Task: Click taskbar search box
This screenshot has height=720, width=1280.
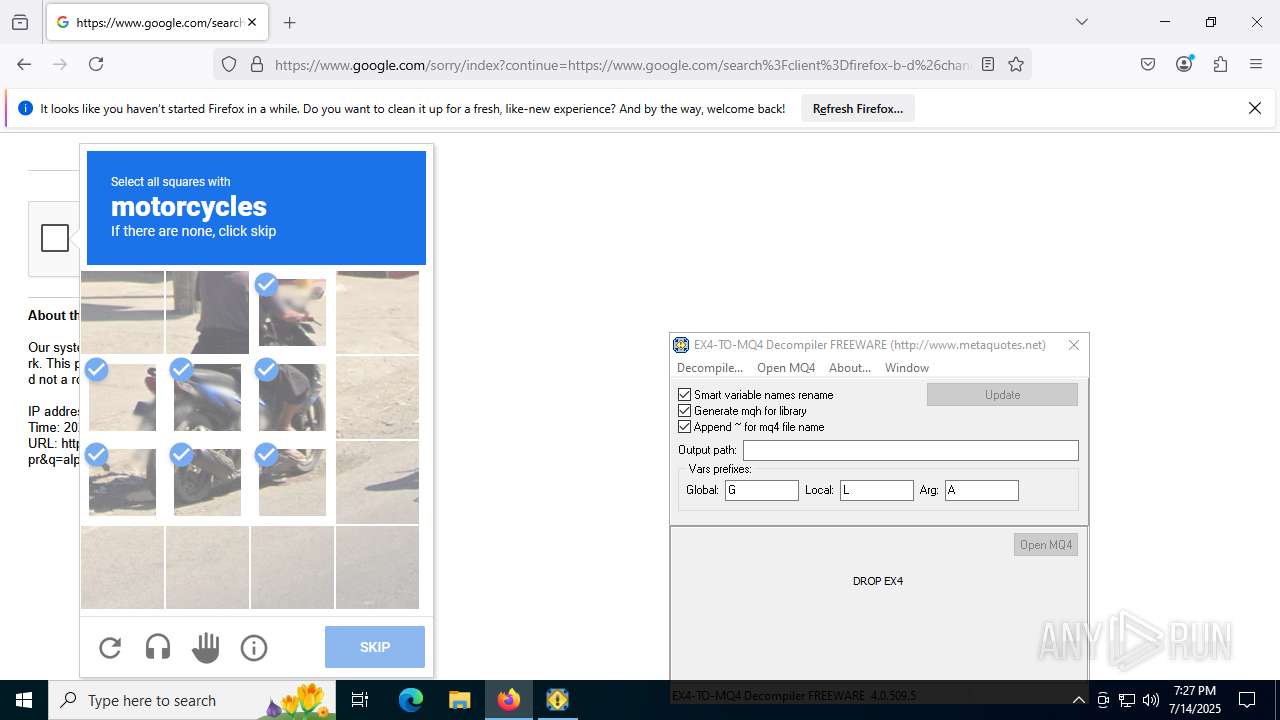Action: (x=194, y=700)
